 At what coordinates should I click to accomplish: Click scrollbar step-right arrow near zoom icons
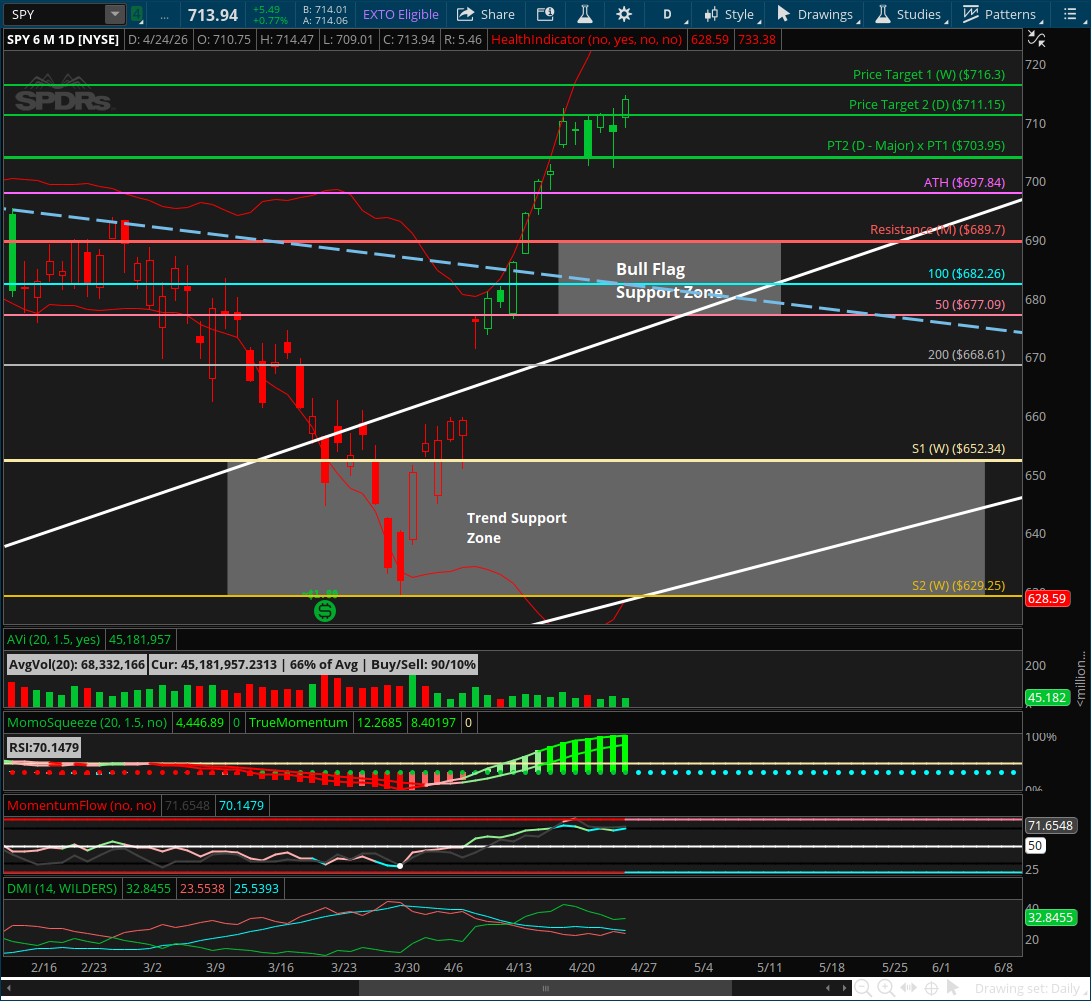pos(845,988)
